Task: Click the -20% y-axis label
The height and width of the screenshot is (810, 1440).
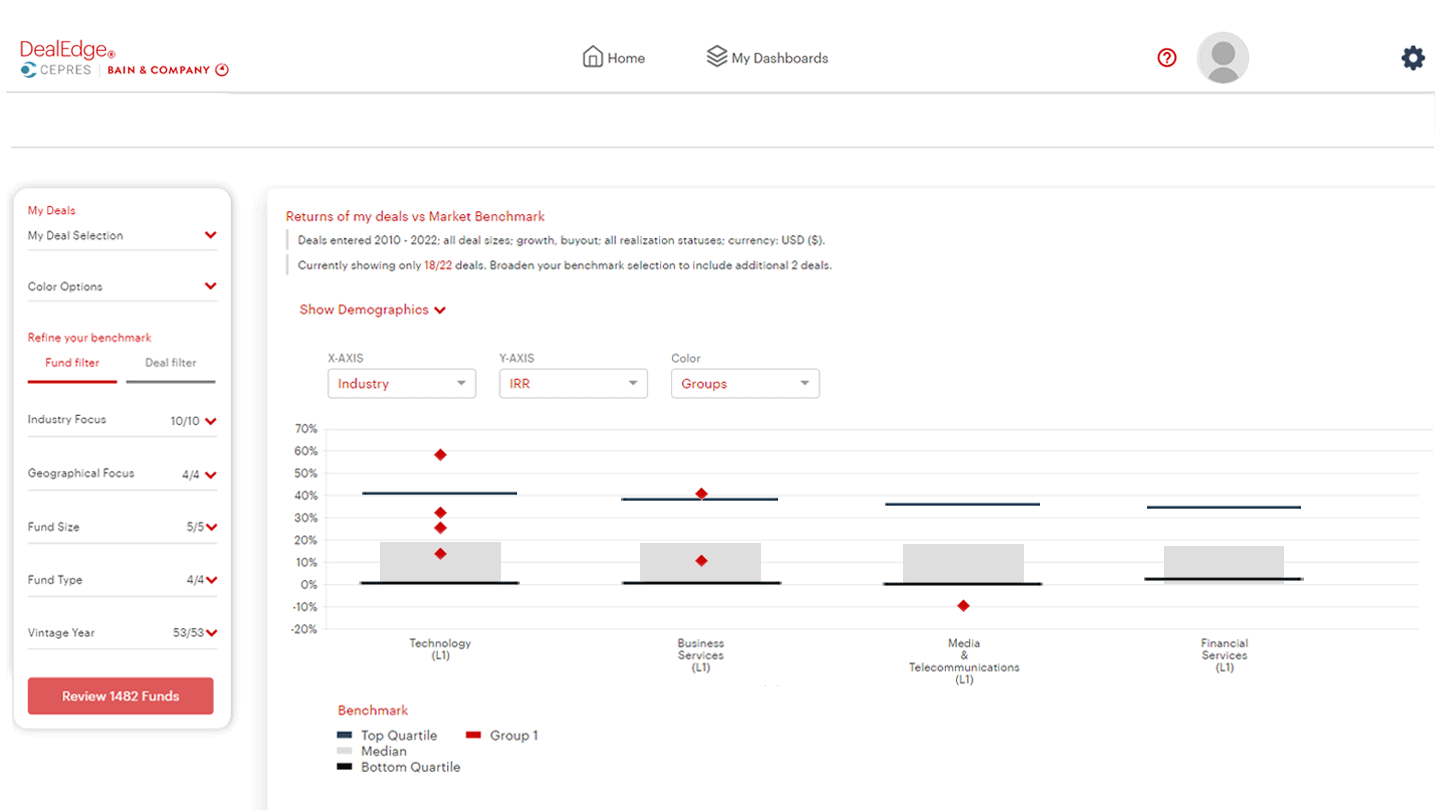Action: [x=305, y=630]
